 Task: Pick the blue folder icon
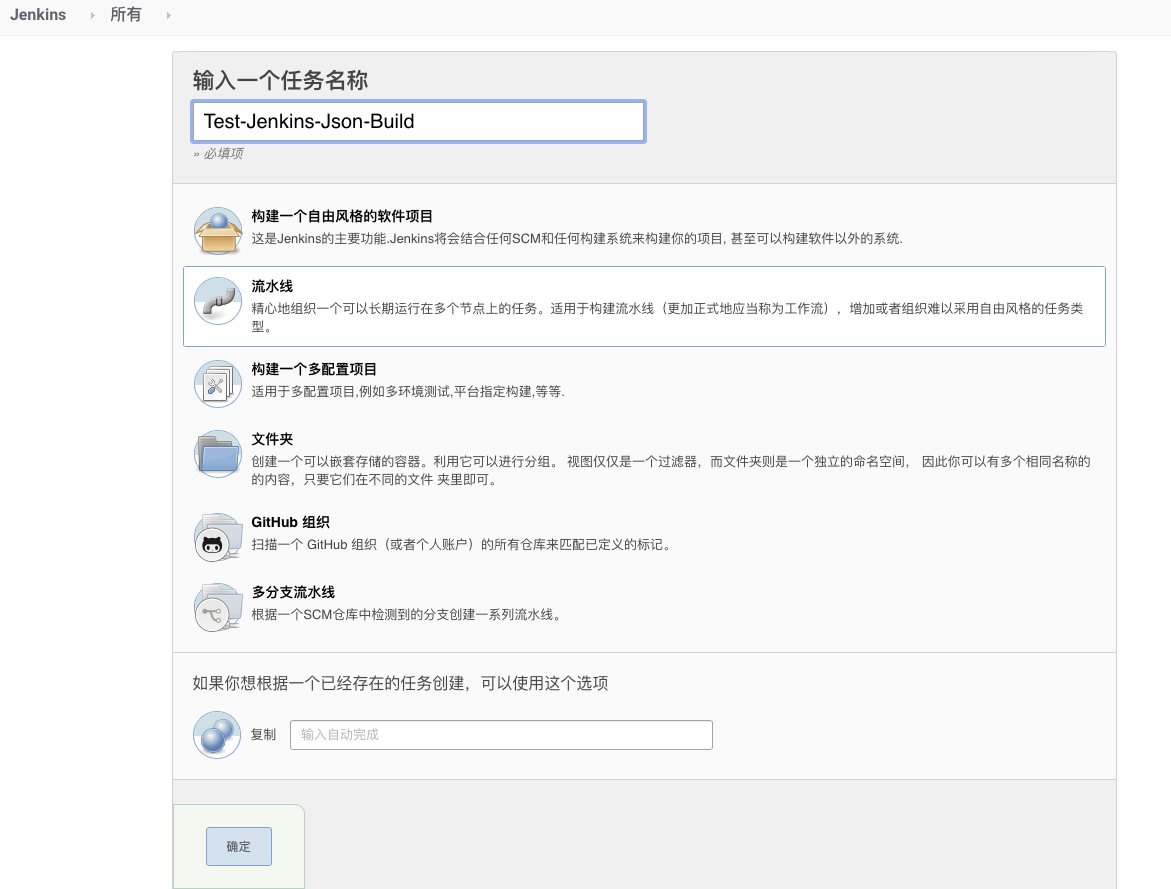(217, 454)
